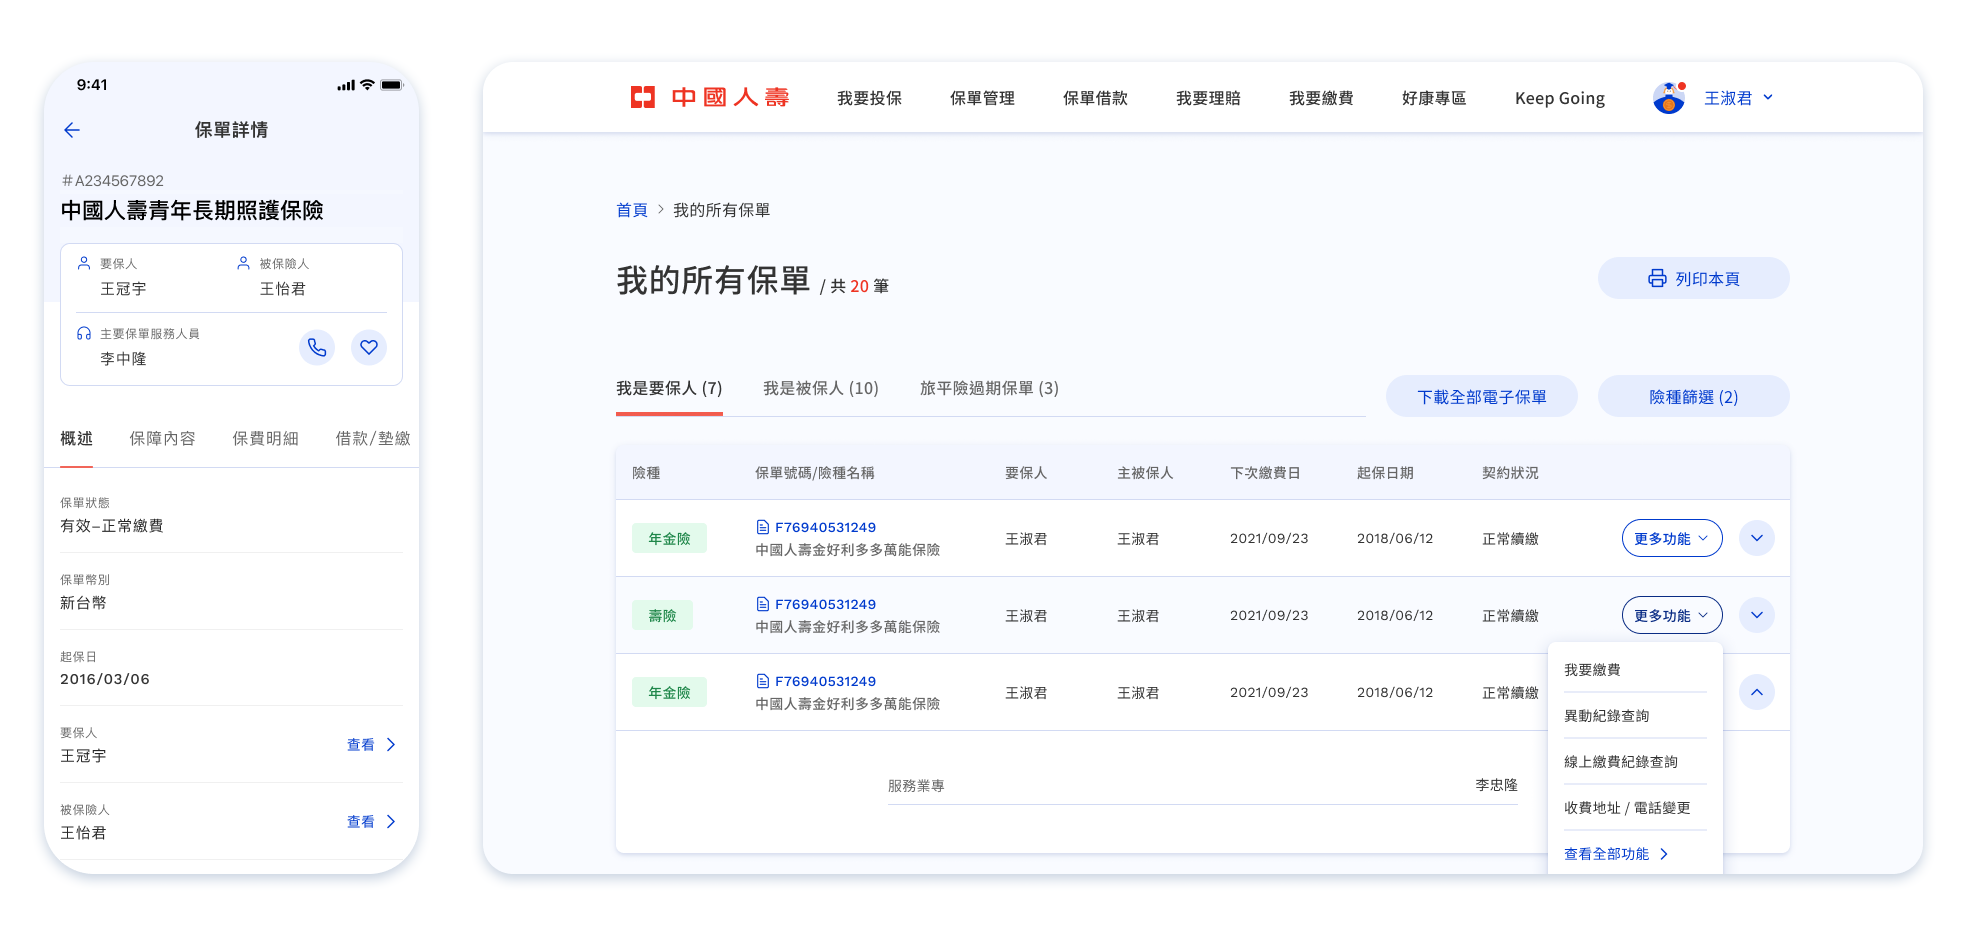
Task: Select the 保費明細 tab on phone
Action: click(265, 439)
